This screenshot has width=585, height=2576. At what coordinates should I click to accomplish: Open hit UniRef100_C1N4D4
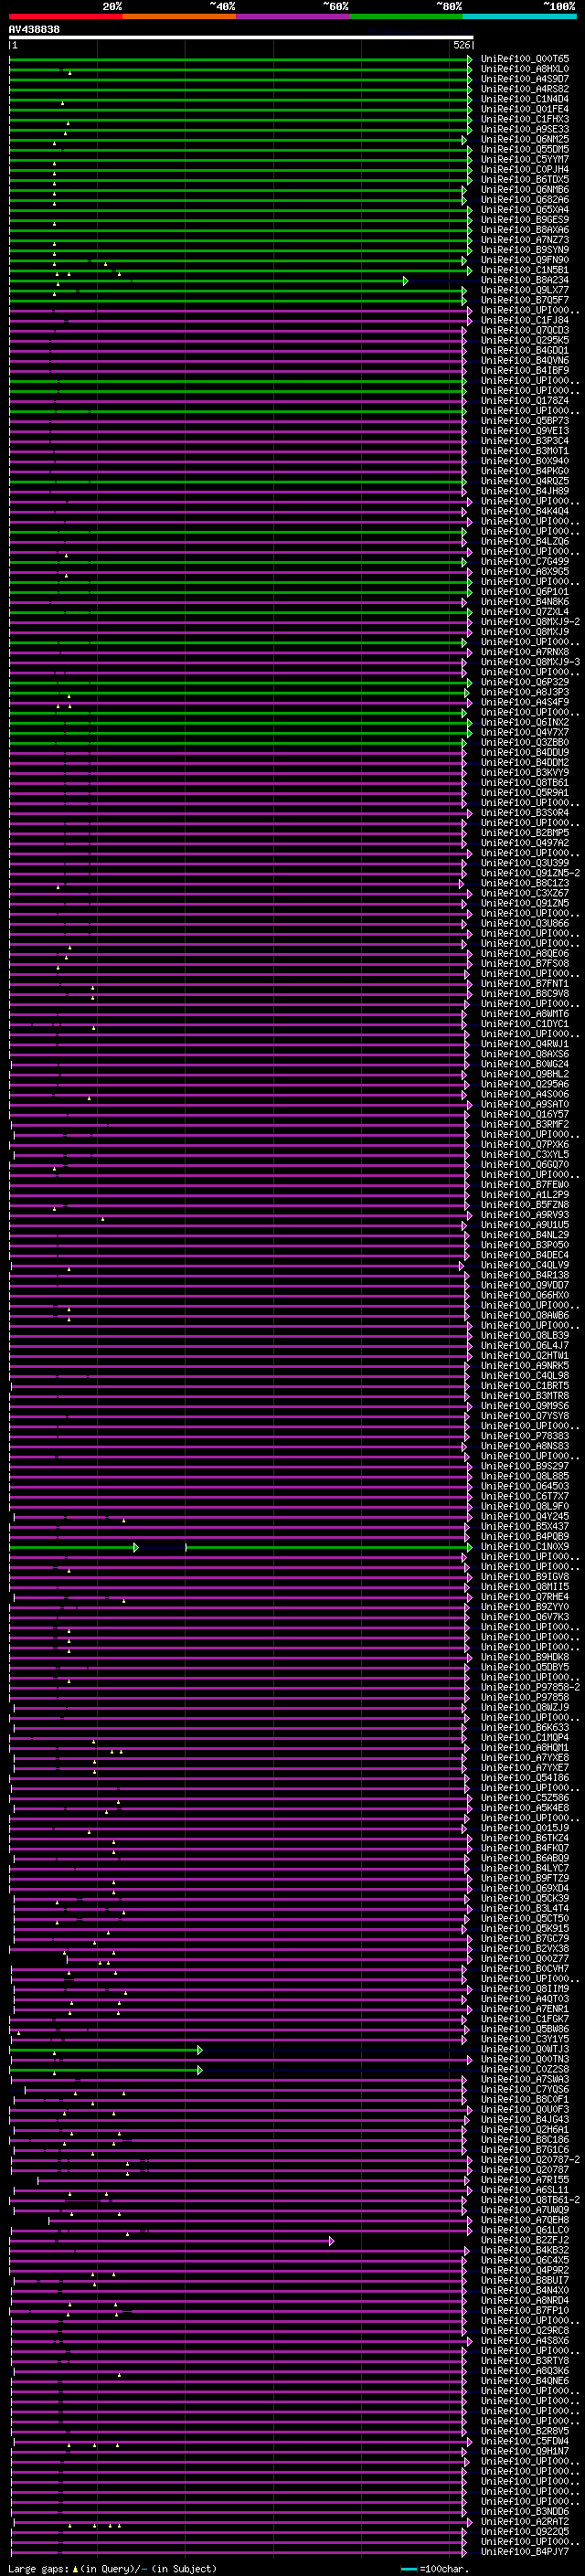(525, 99)
